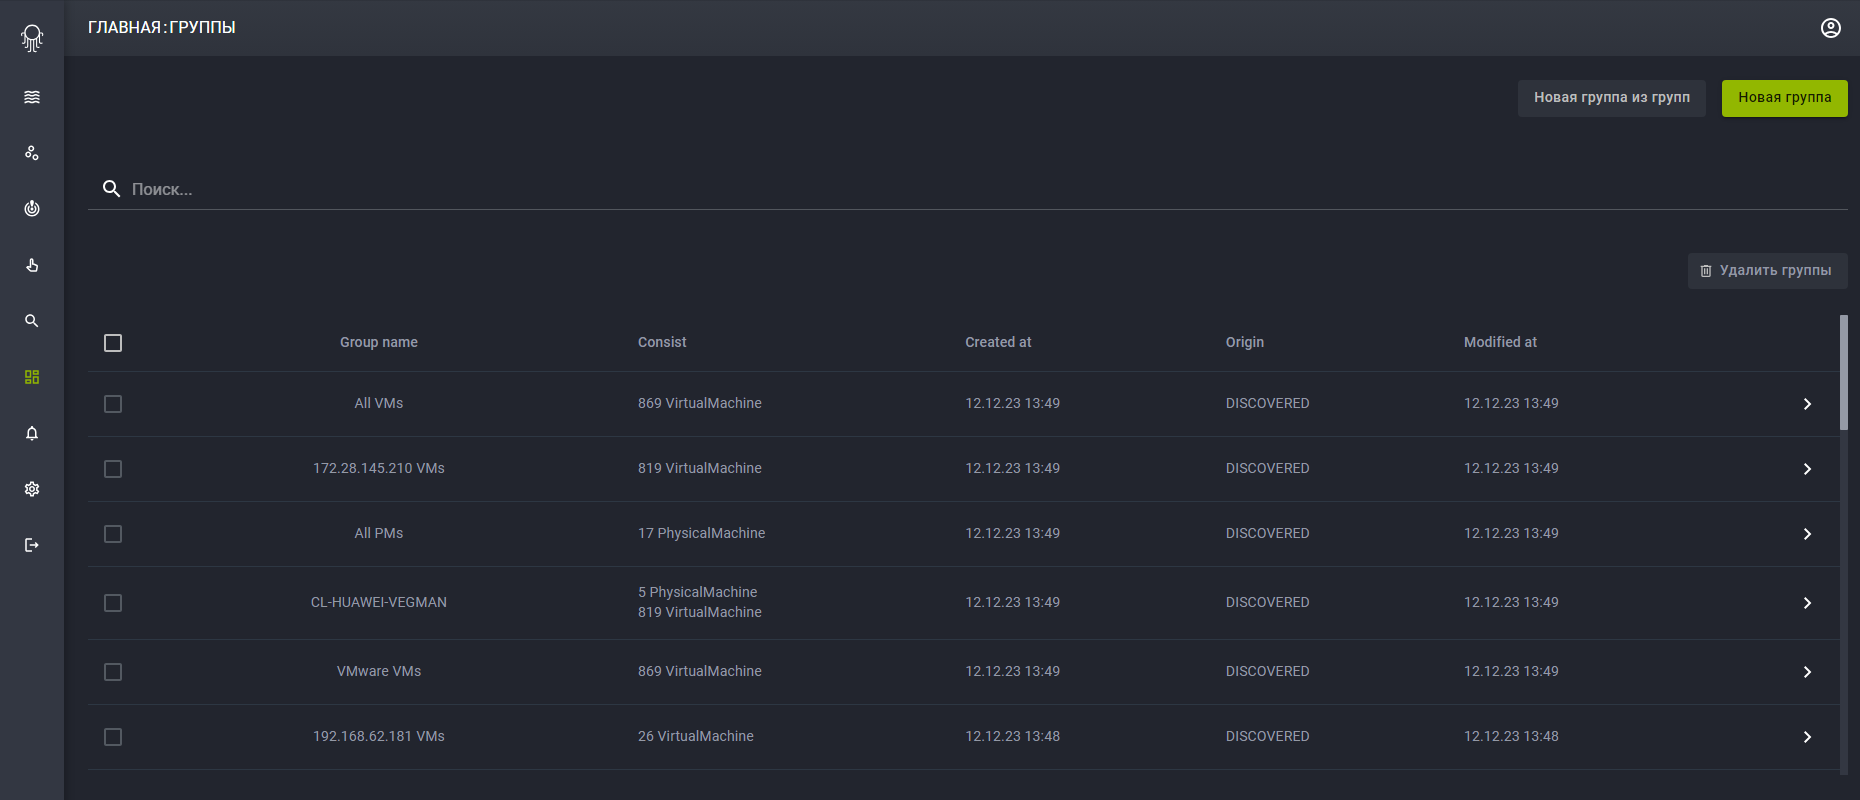Check the All VMs row checkbox
This screenshot has width=1860, height=800.
[113, 404]
